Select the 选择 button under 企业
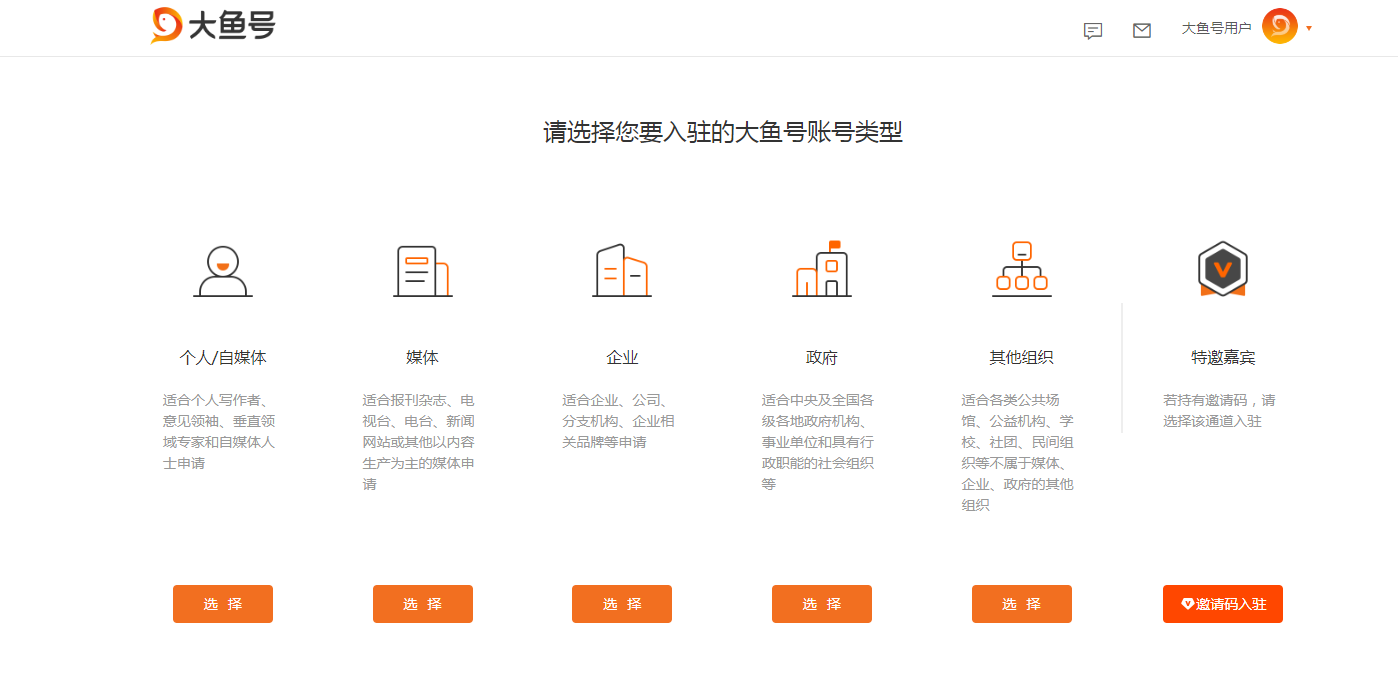This screenshot has height=687, width=1398. (622, 604)
